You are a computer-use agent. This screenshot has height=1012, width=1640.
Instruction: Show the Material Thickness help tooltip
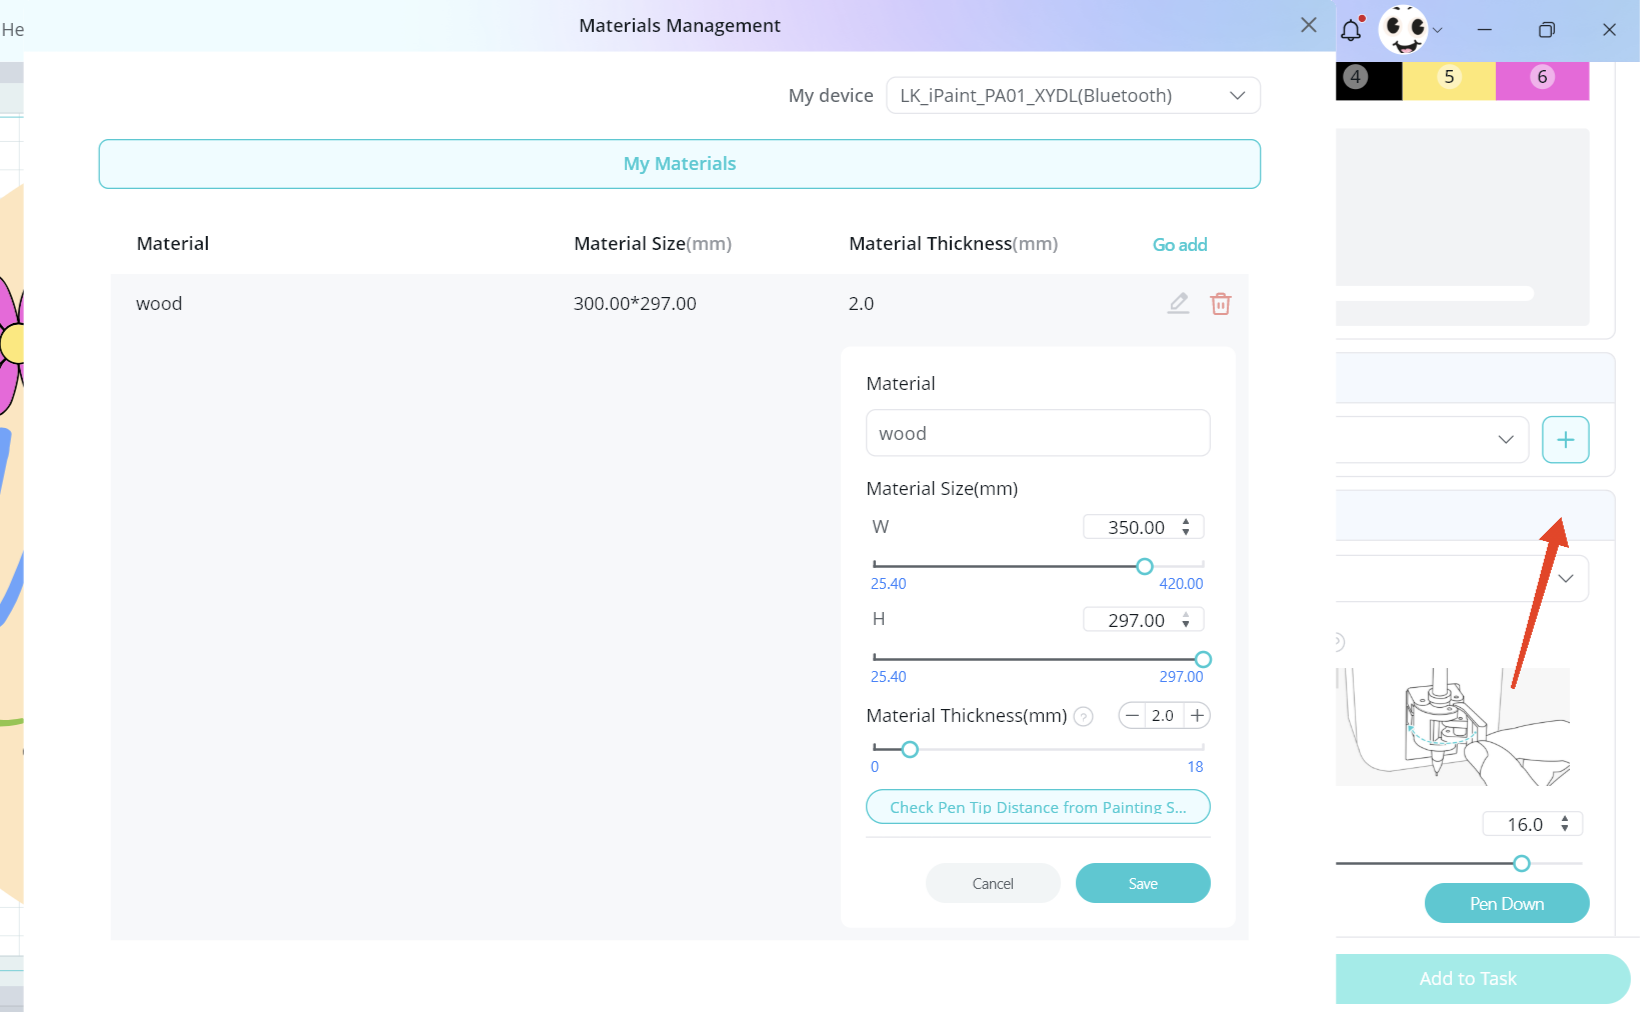[1083, 716]
